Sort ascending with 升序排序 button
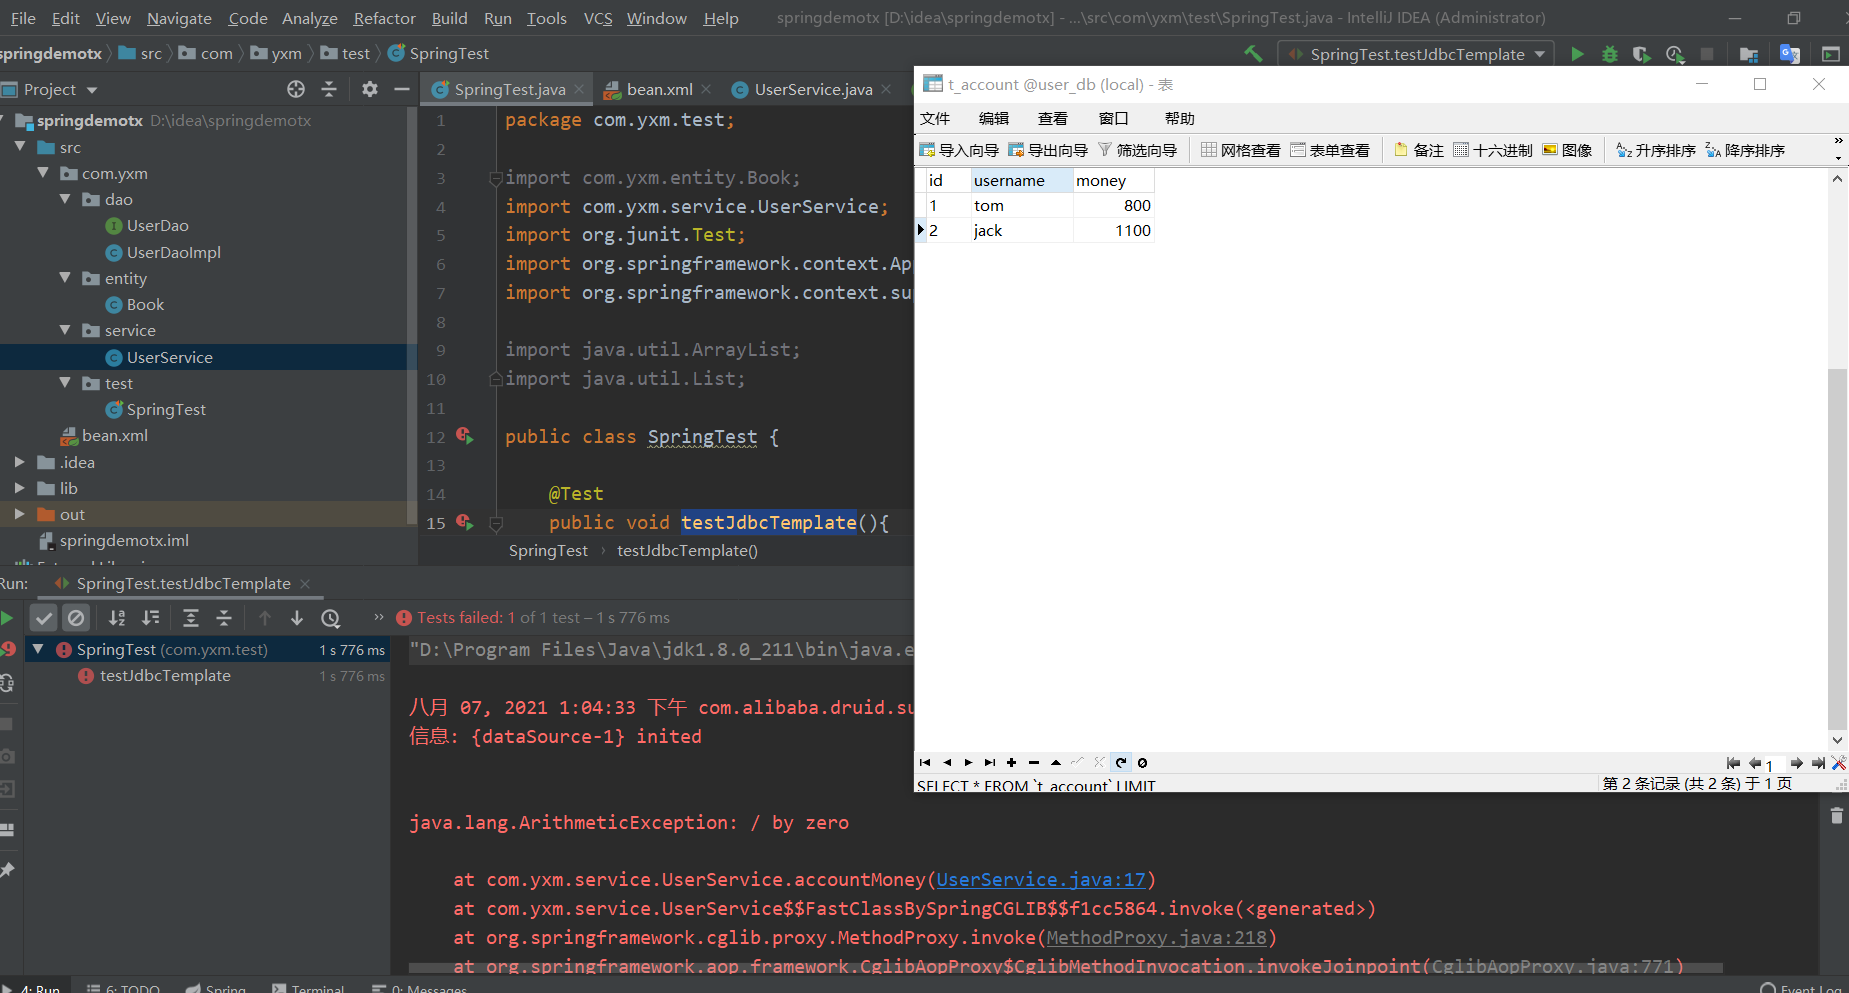The image size is (1849, 993). tap(1656, 150)
